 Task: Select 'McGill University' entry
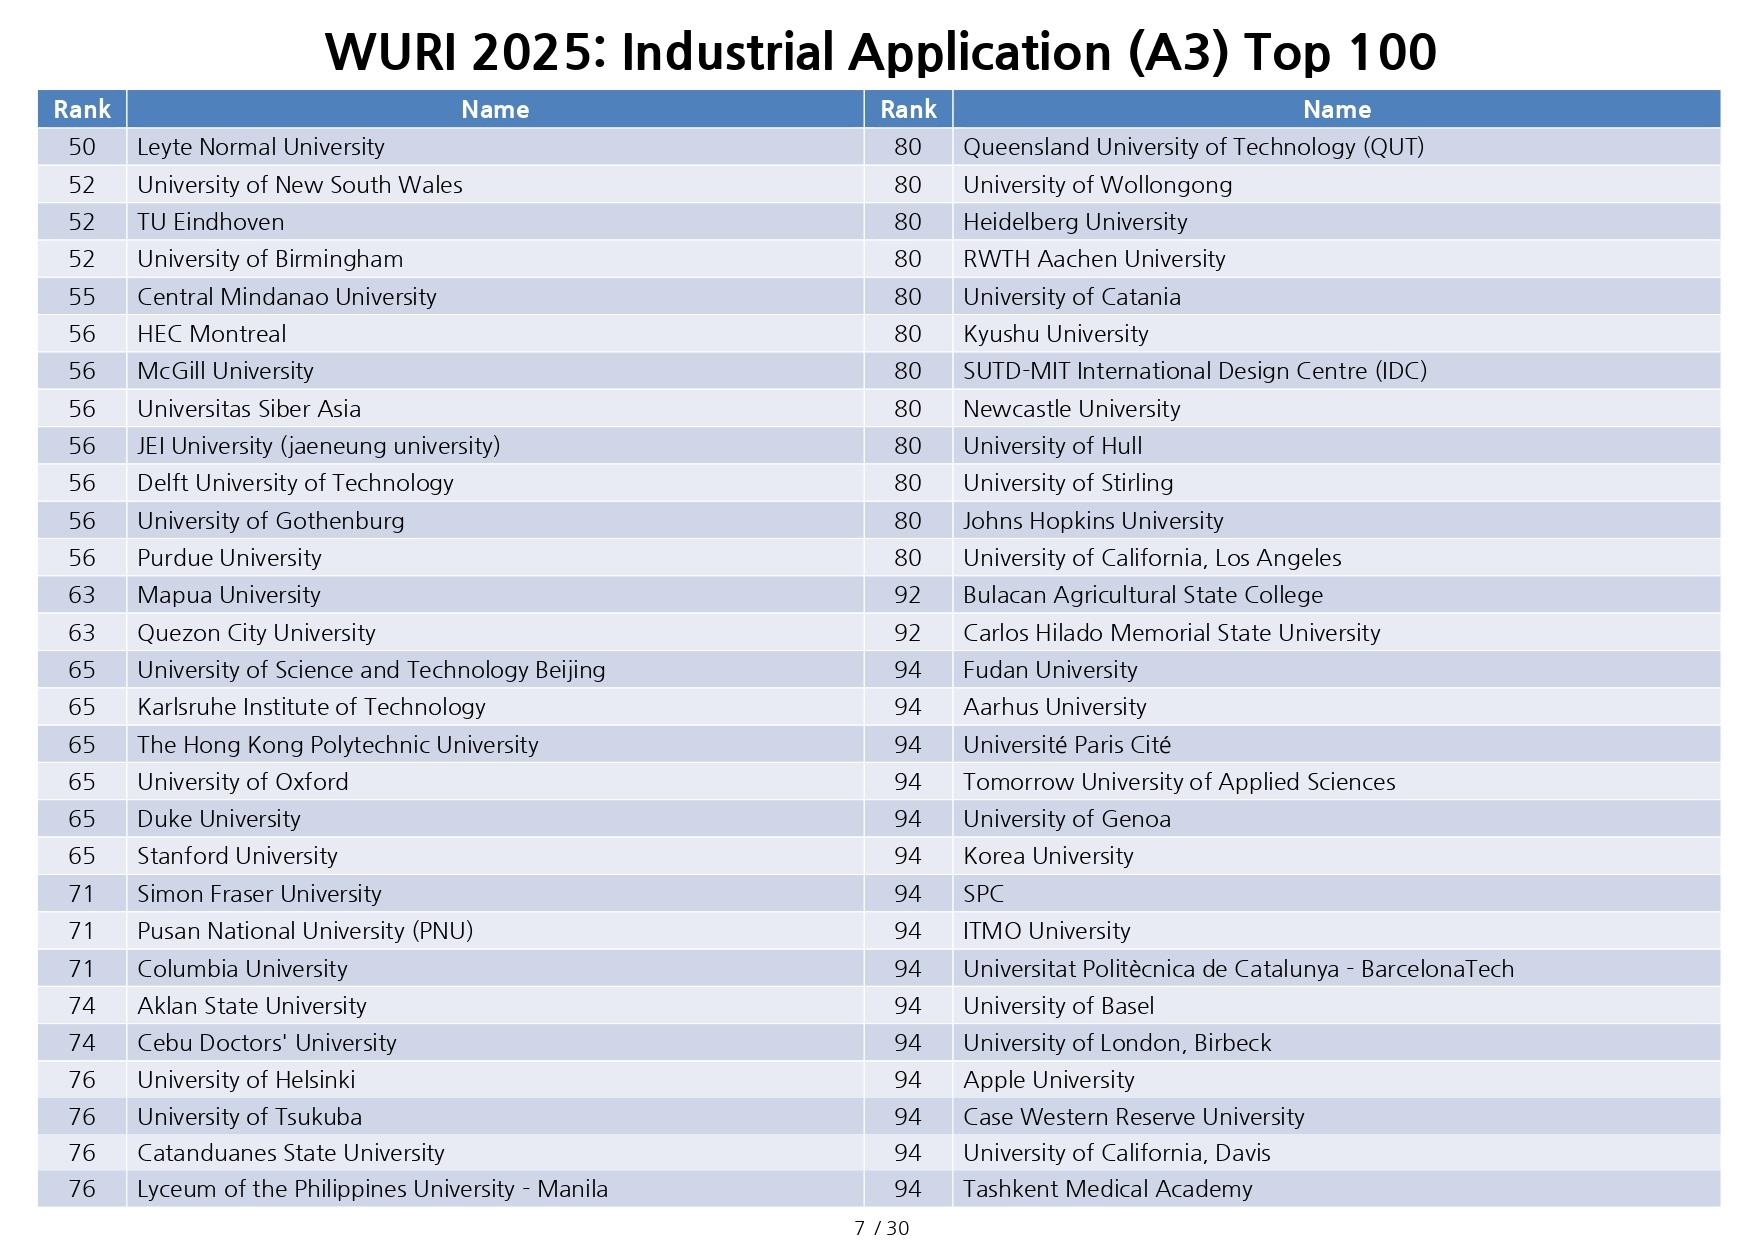click(x=225, y=371)
